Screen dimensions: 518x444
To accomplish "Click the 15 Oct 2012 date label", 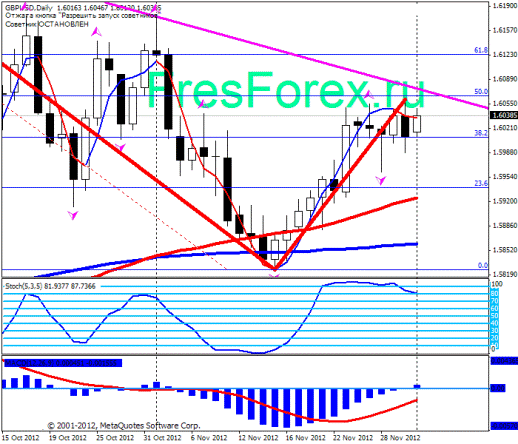I will 21,438.
